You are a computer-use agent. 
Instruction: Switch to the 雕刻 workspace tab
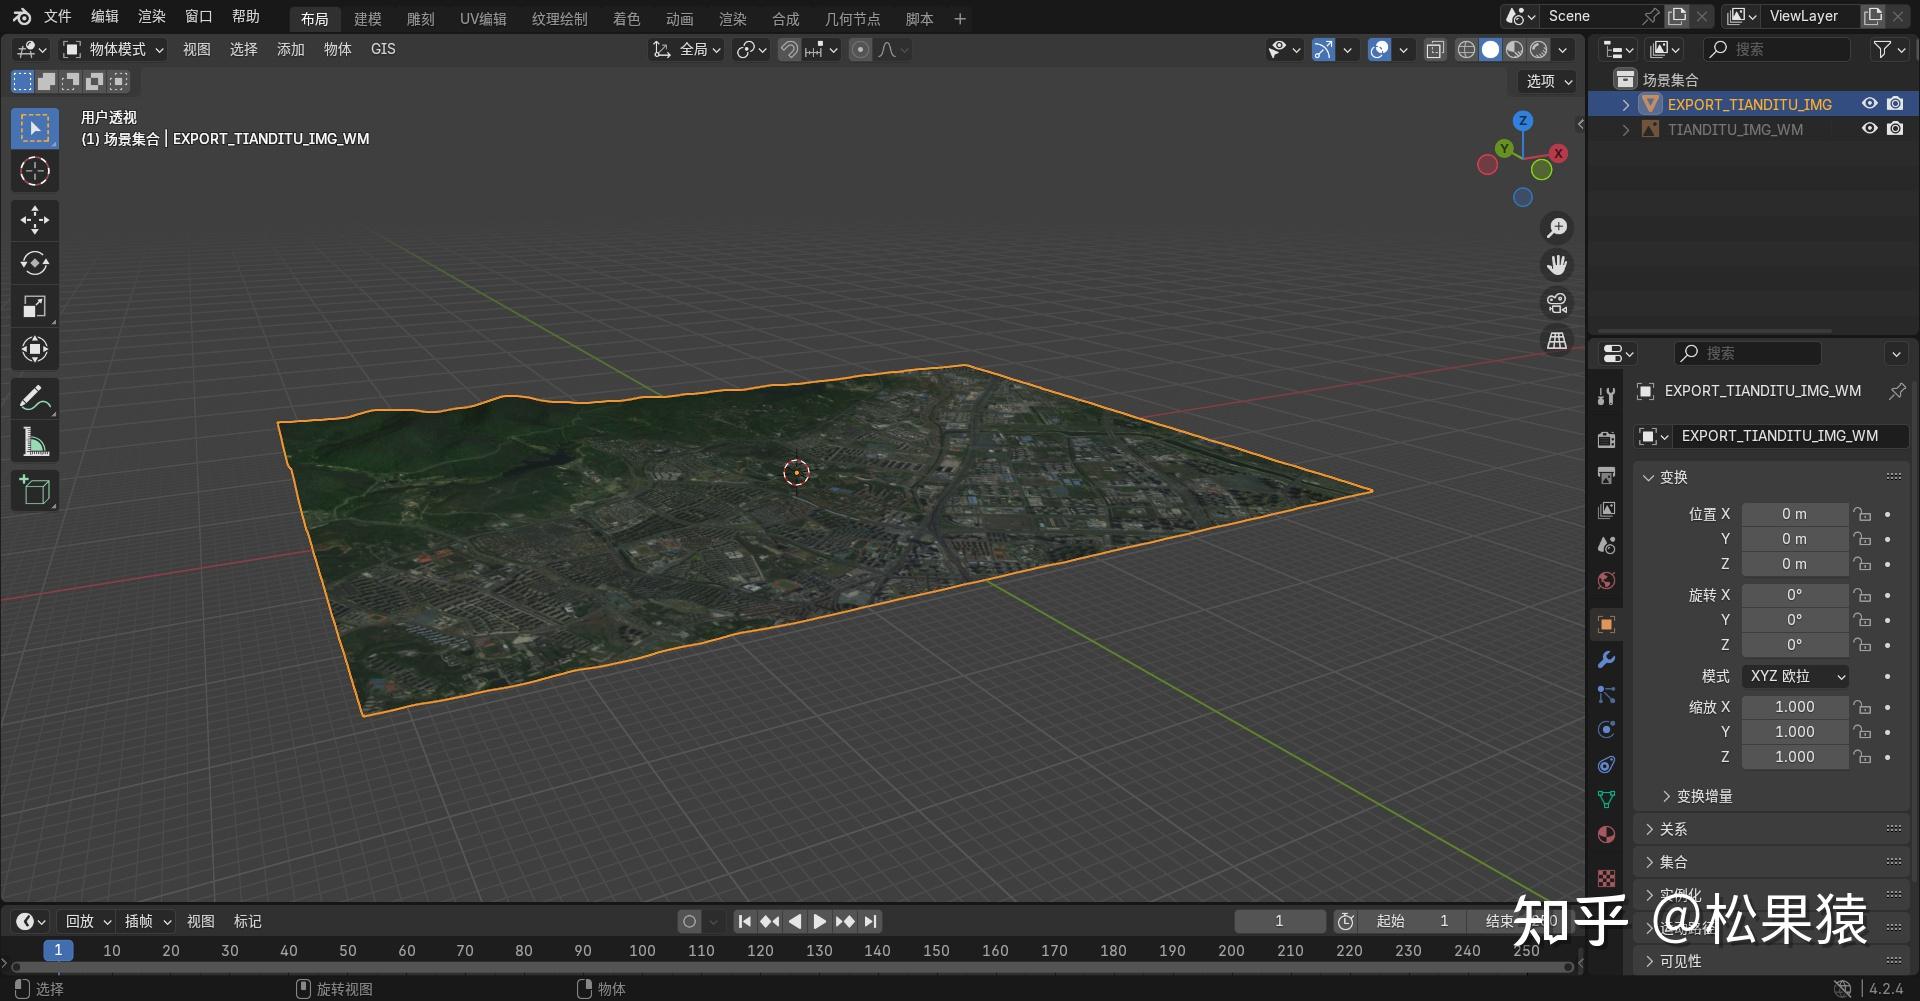pos(420,18)
